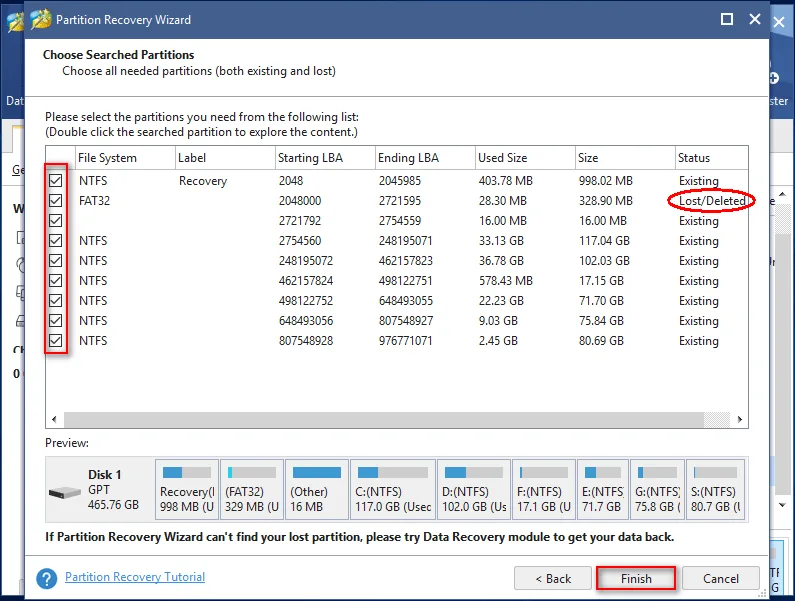Click used size 403.78 MB cell
795x601 pixels.
pyautogui.click(x=505, y=181)
